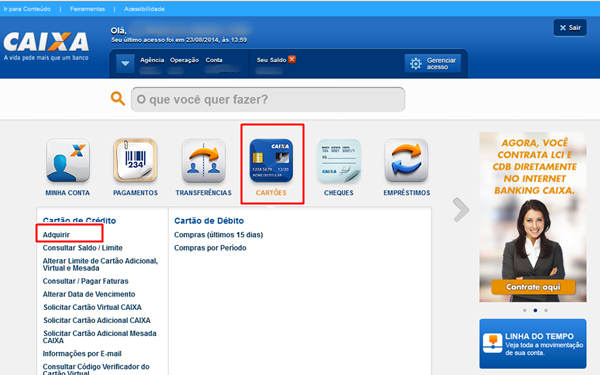
Task: Click the Linha do Tempo speech-bubble icon
Action: pos(492,343)
